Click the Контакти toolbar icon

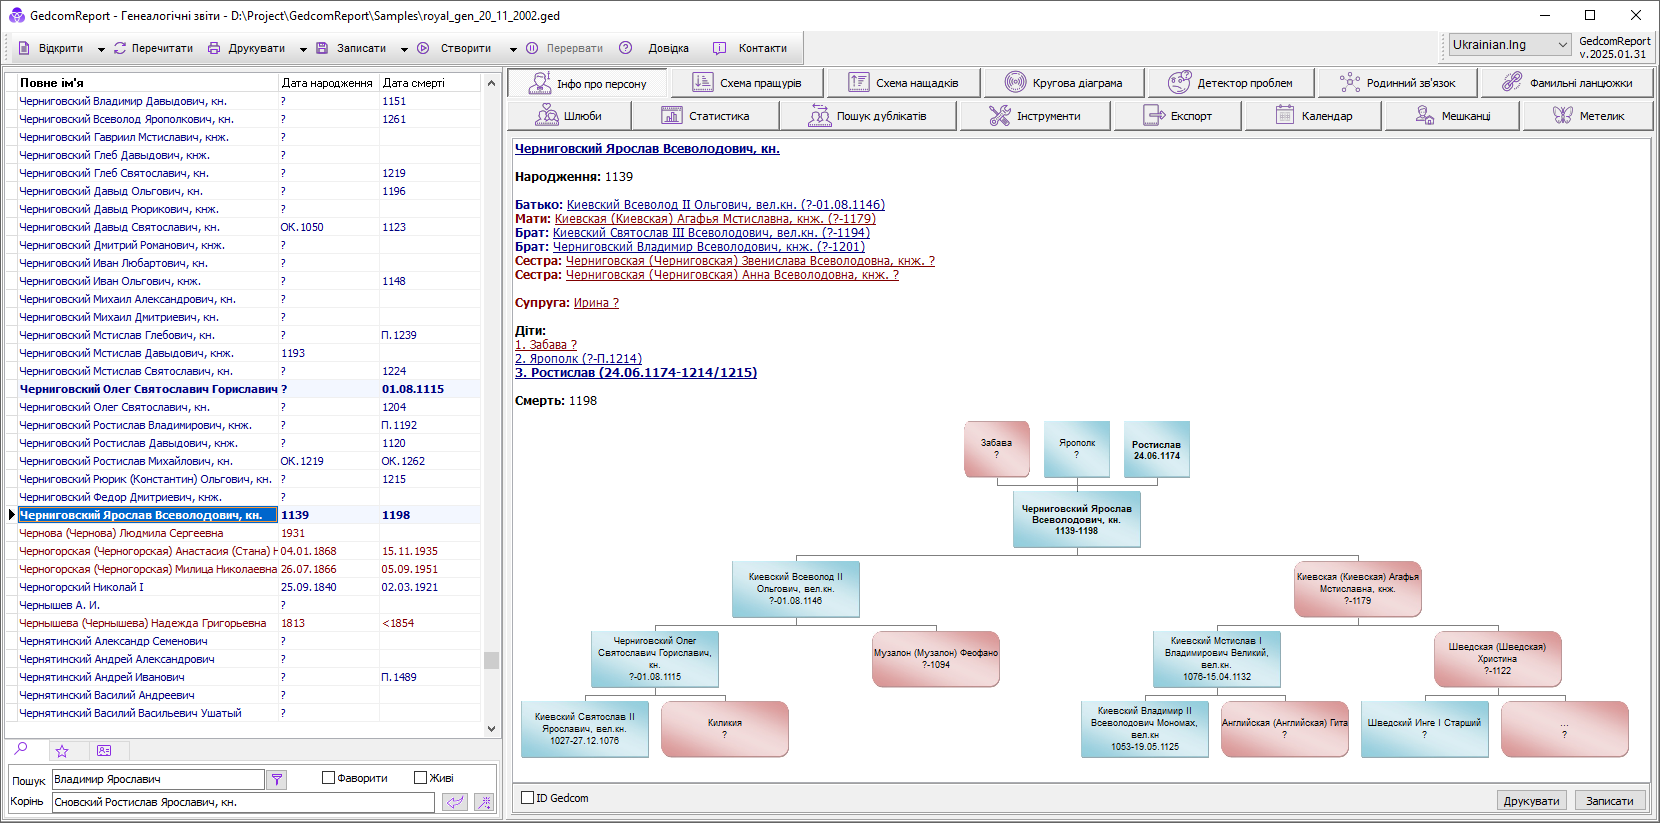click(x=719, y=48)
